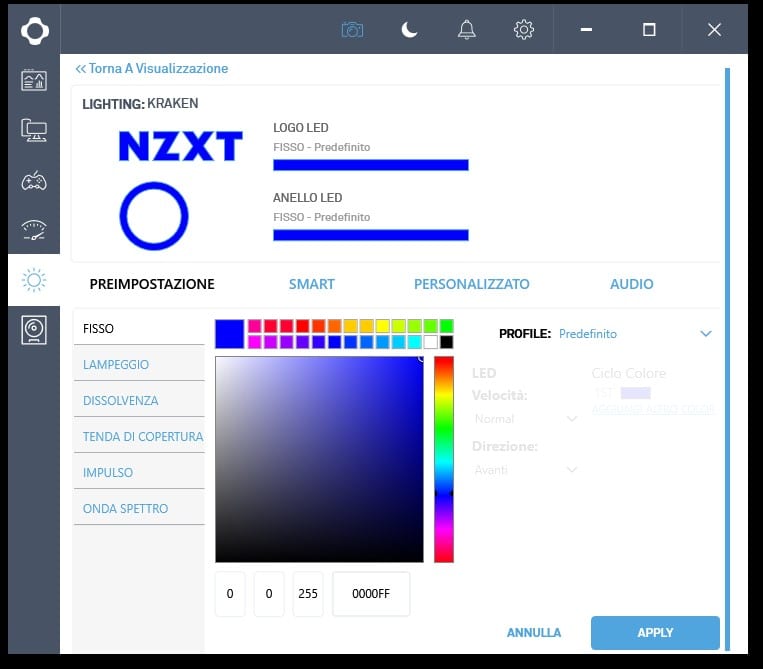
Task: Go back via Torna A Visualizzazione
Action: (x=151, y=69)
